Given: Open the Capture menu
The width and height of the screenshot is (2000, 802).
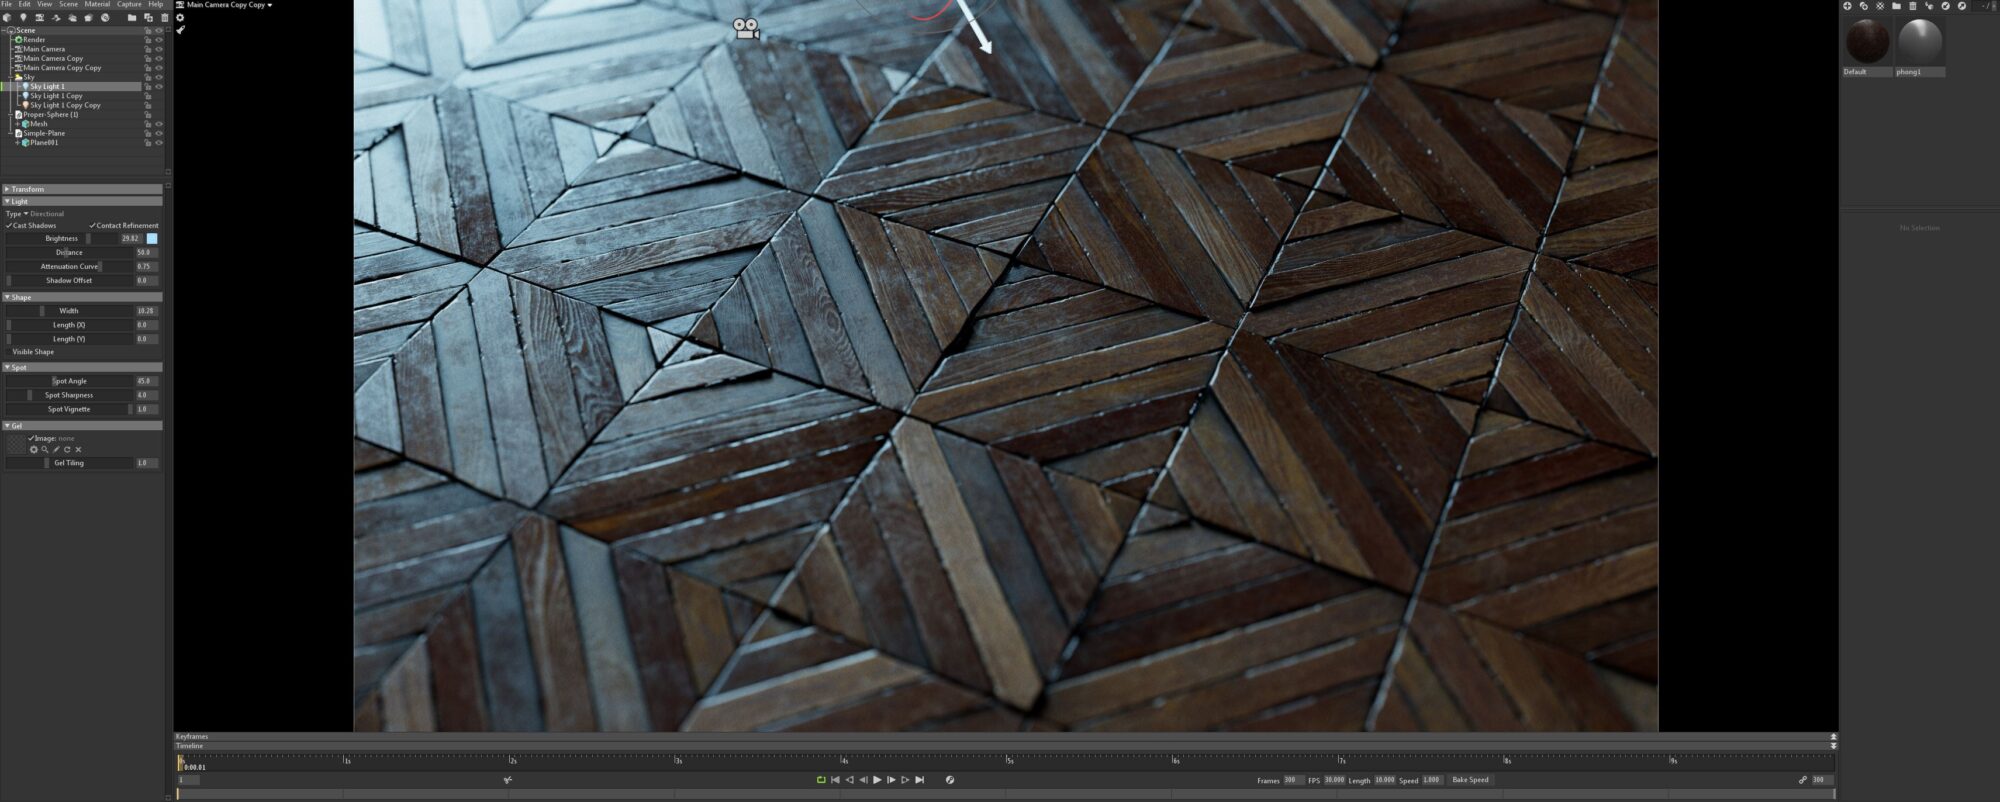Looking at the screenshot, I should click(x=129, y=4).
